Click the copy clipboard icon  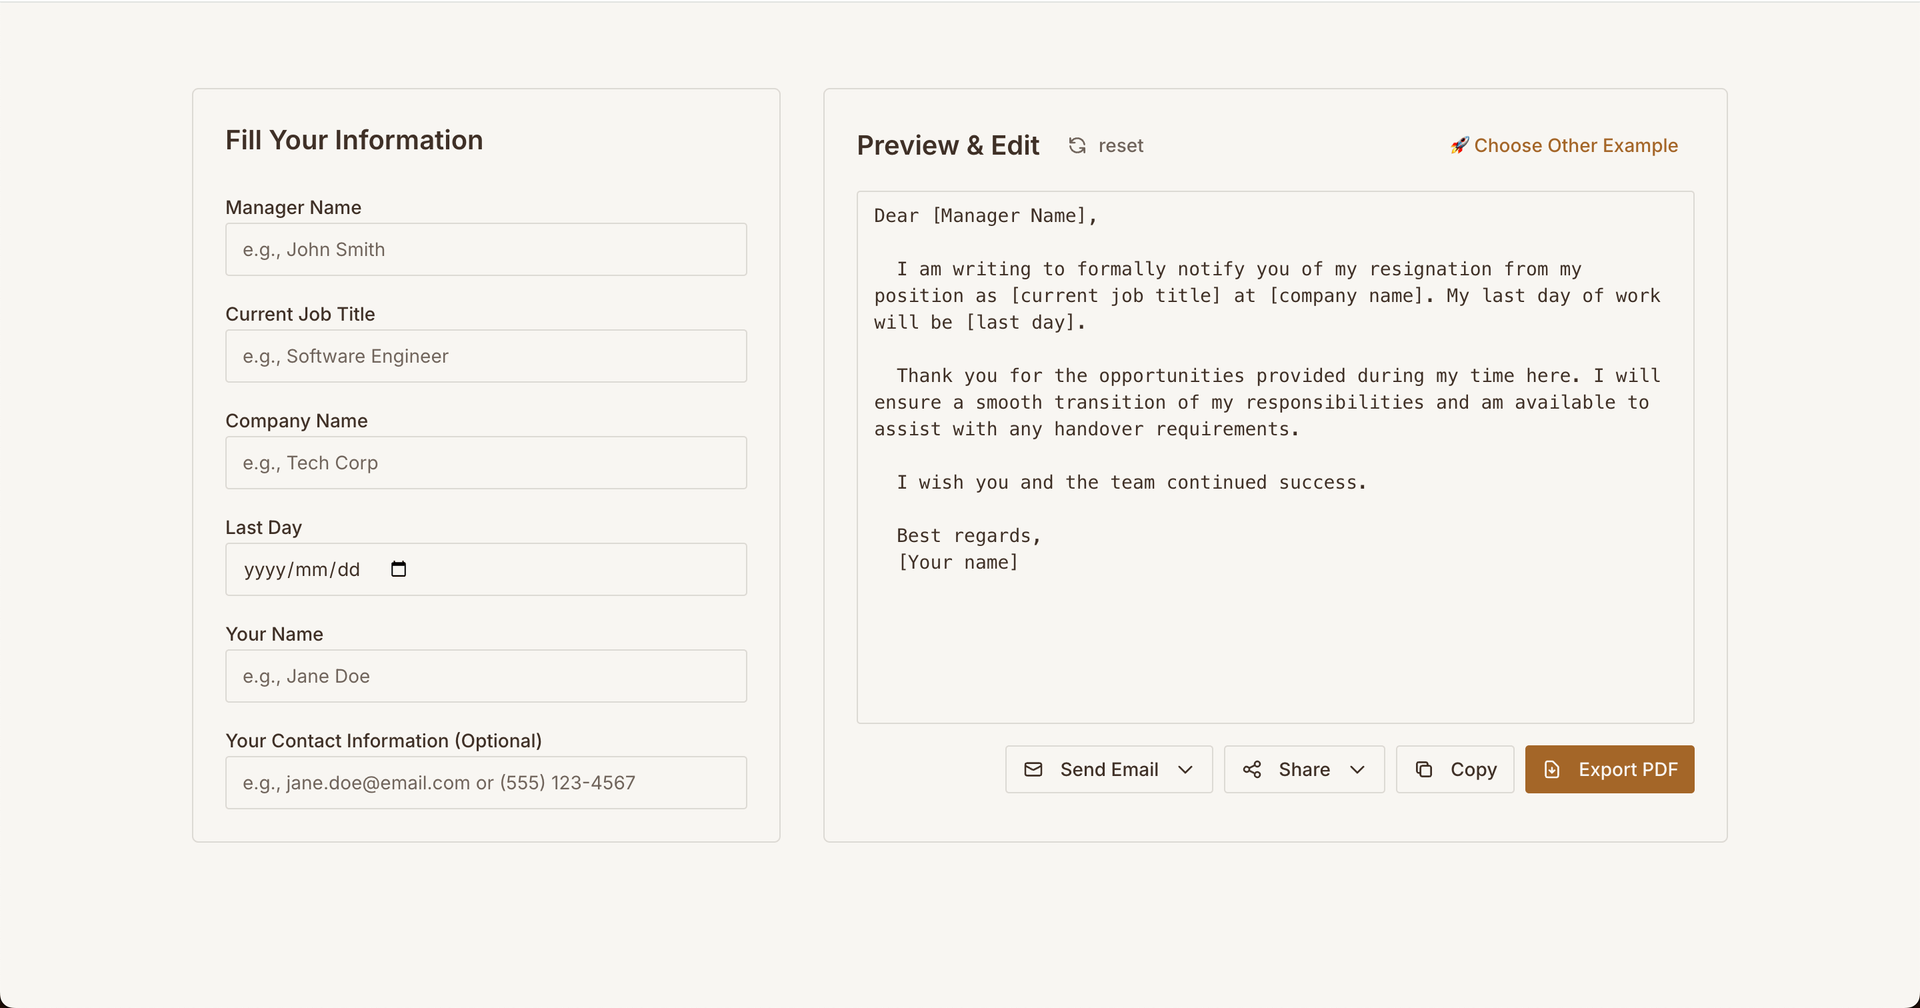[x=1423, y=769]
